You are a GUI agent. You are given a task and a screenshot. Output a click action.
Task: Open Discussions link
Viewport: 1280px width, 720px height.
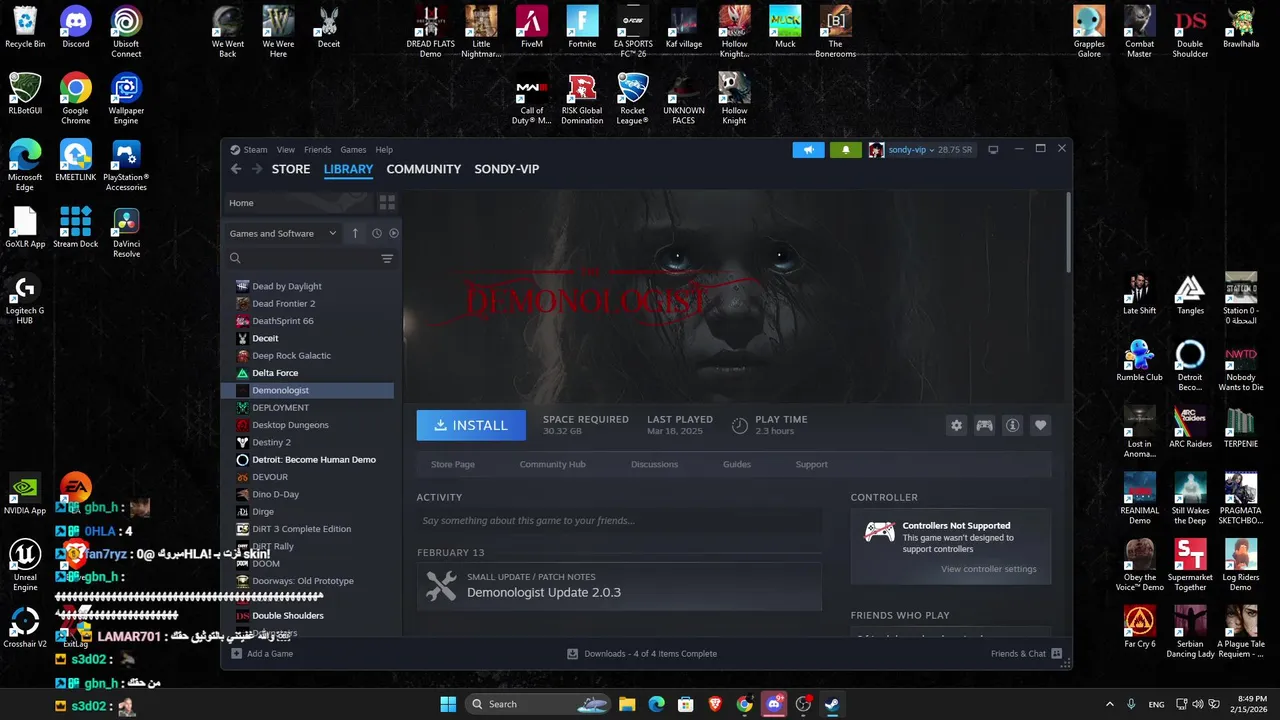[654, 464]
